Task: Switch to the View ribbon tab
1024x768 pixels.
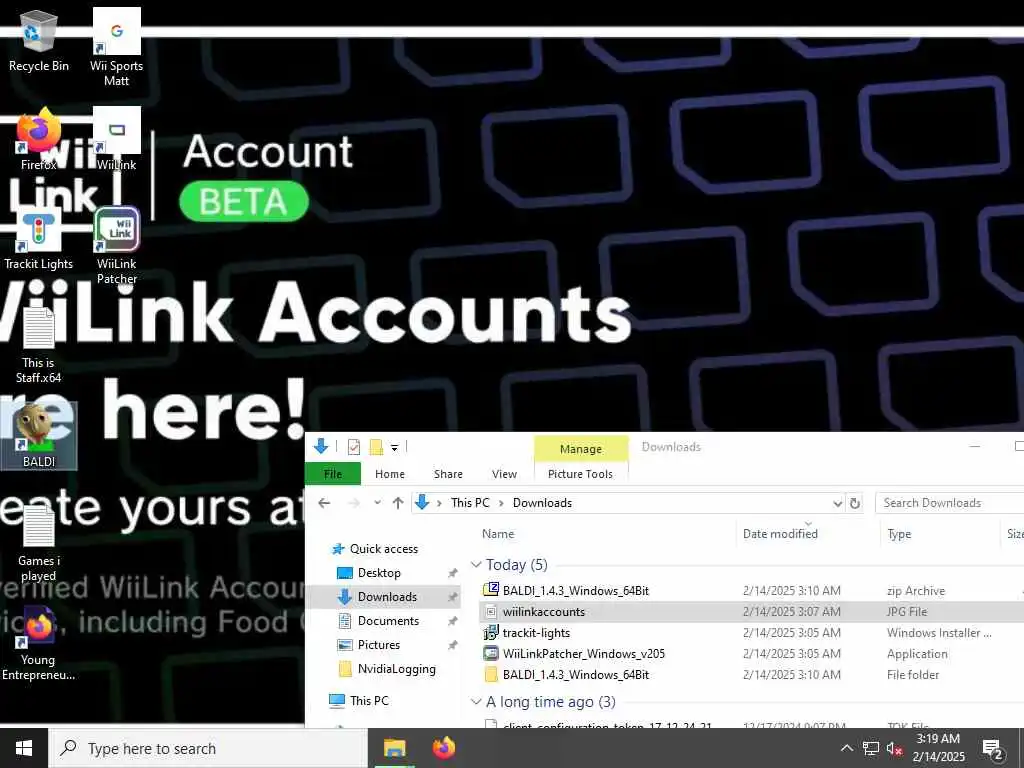Action: [x=504, y=474]
